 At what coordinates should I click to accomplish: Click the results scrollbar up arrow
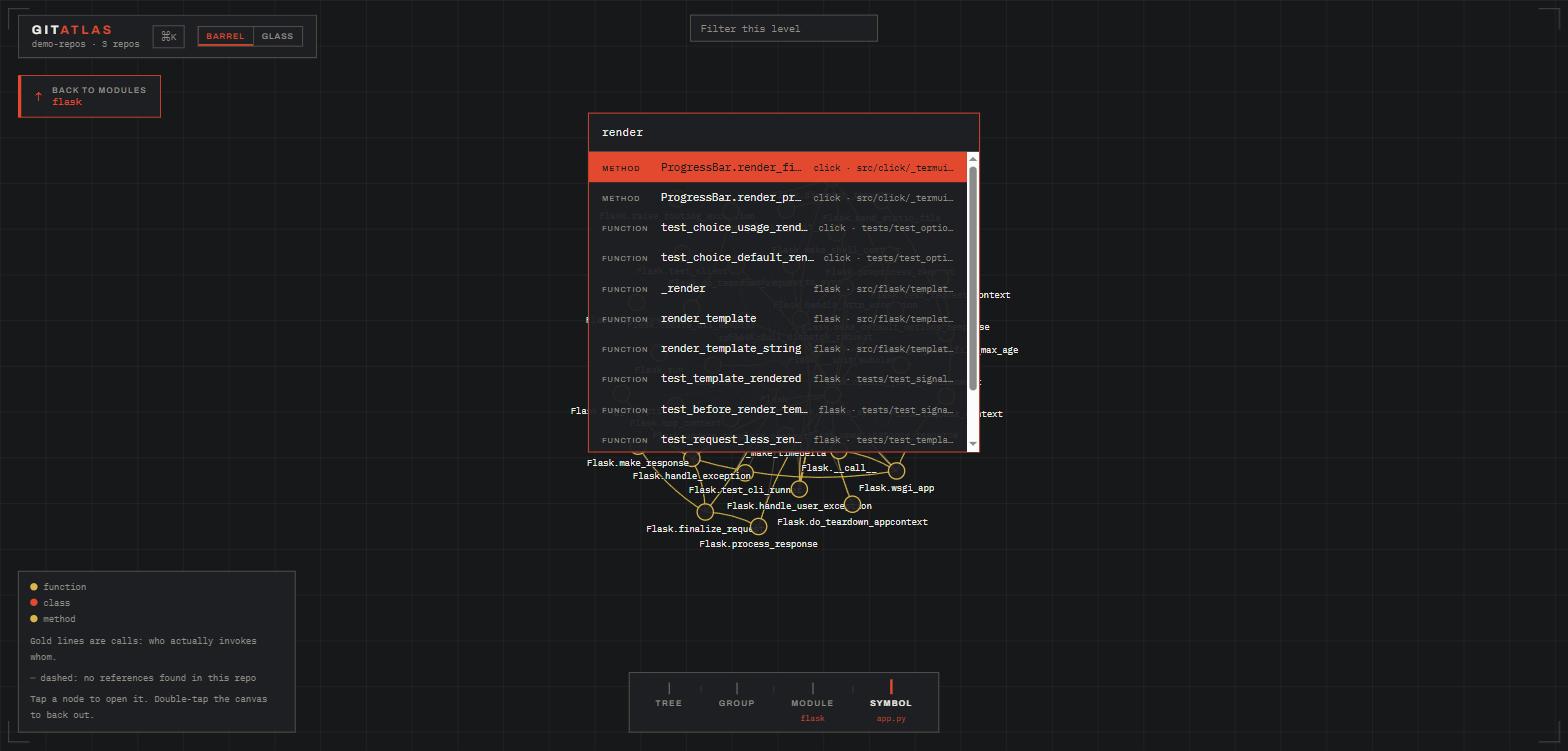pos(973,159)
